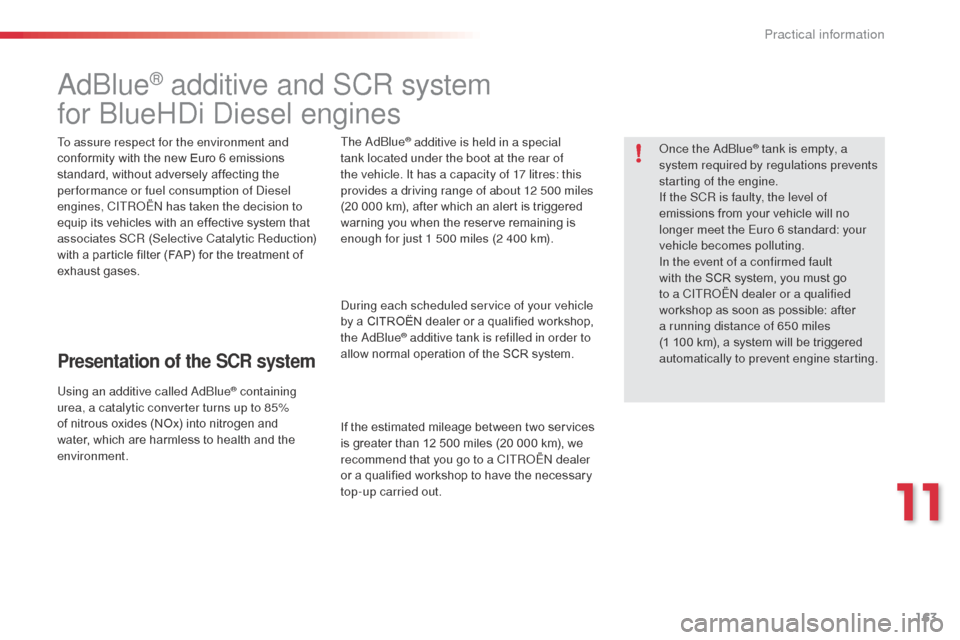Click the line 'of nitrous oxides (NOx) into nitrogen and'
960x640 pixels.
[x=167, y=424]
